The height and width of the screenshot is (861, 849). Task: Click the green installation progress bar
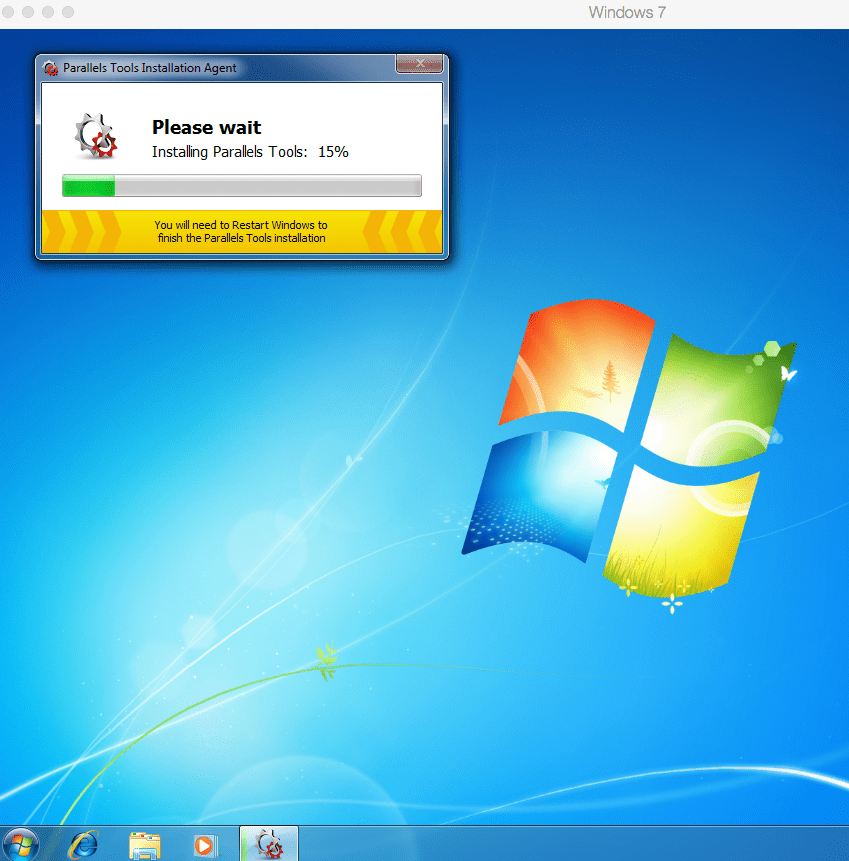[x=242, y=186]
